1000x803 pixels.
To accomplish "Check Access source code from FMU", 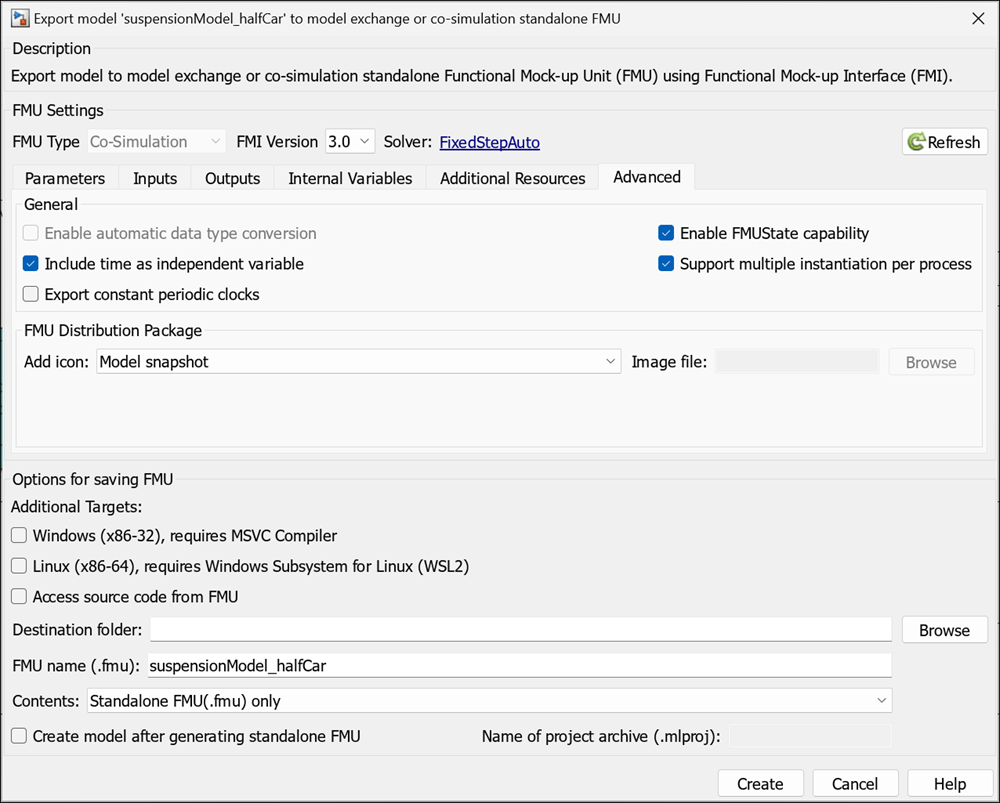I will 18,597.
